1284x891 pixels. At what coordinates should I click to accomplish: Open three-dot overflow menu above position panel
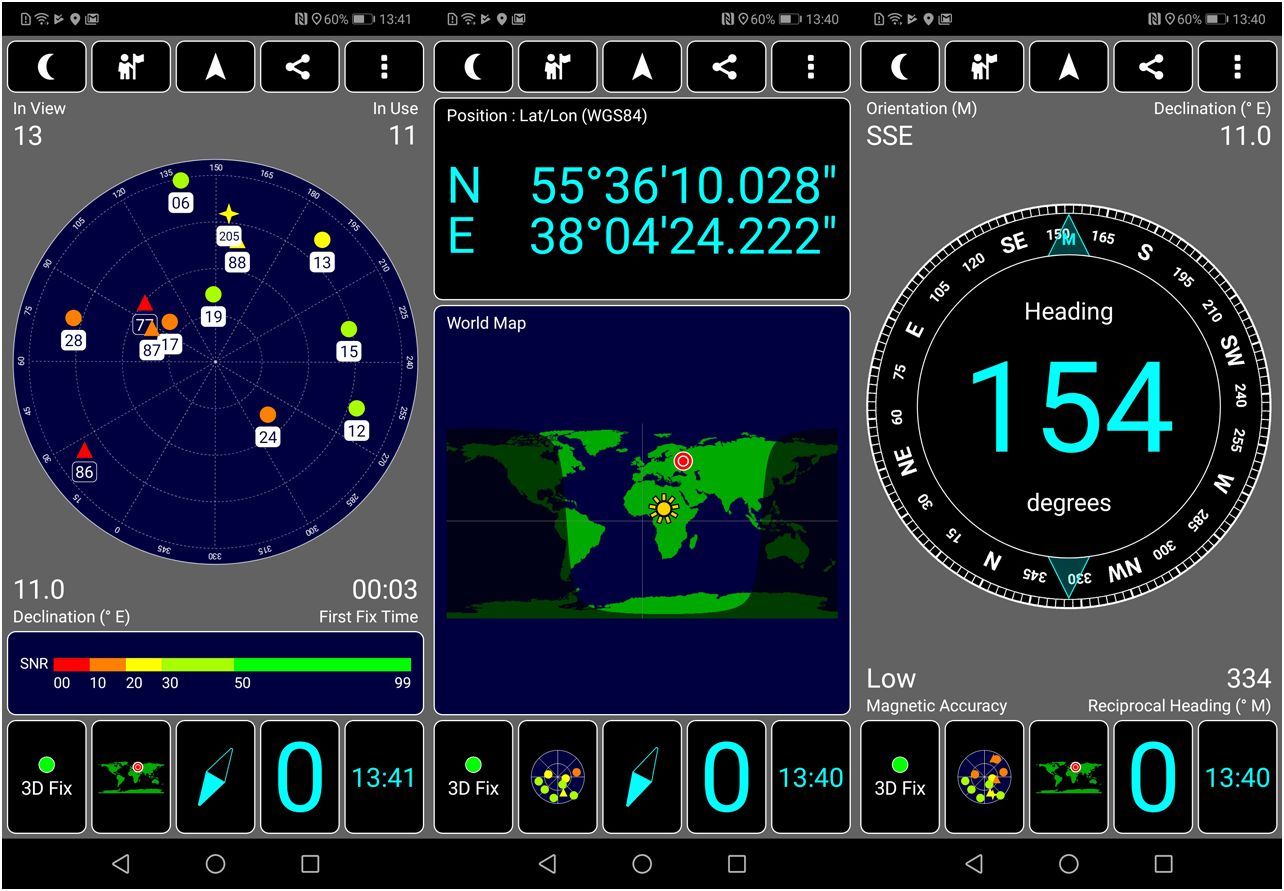[810, 67]
